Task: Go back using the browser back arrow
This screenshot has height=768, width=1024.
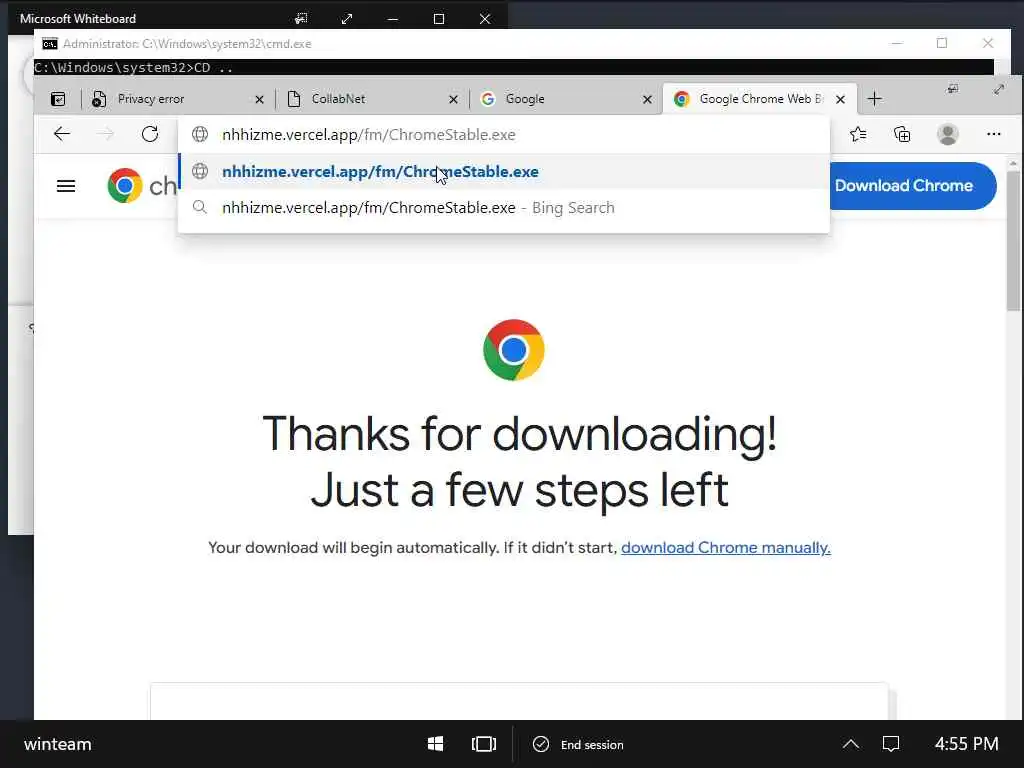Action: click(62, 135)
